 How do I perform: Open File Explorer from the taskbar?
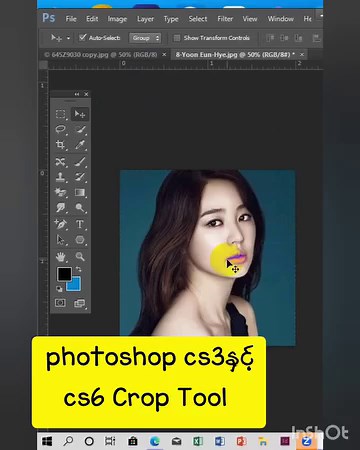coord(263,442)
